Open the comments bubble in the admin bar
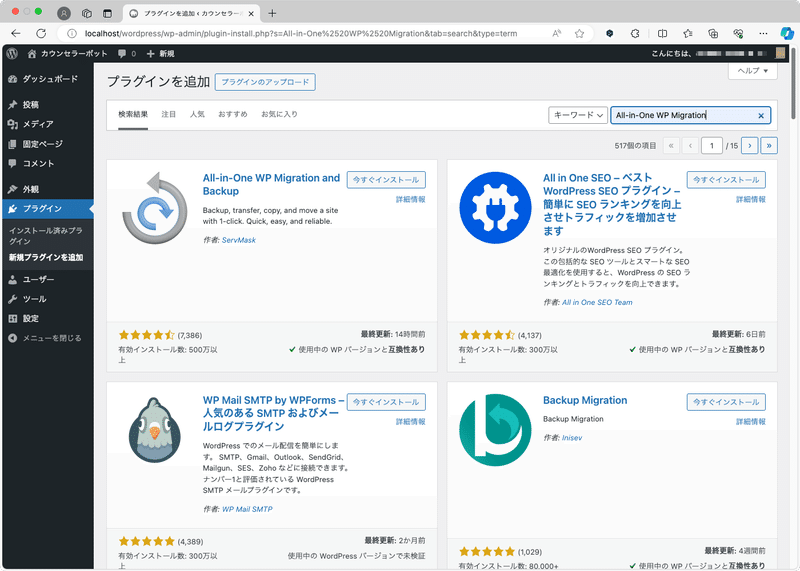 tap(127, 54)
